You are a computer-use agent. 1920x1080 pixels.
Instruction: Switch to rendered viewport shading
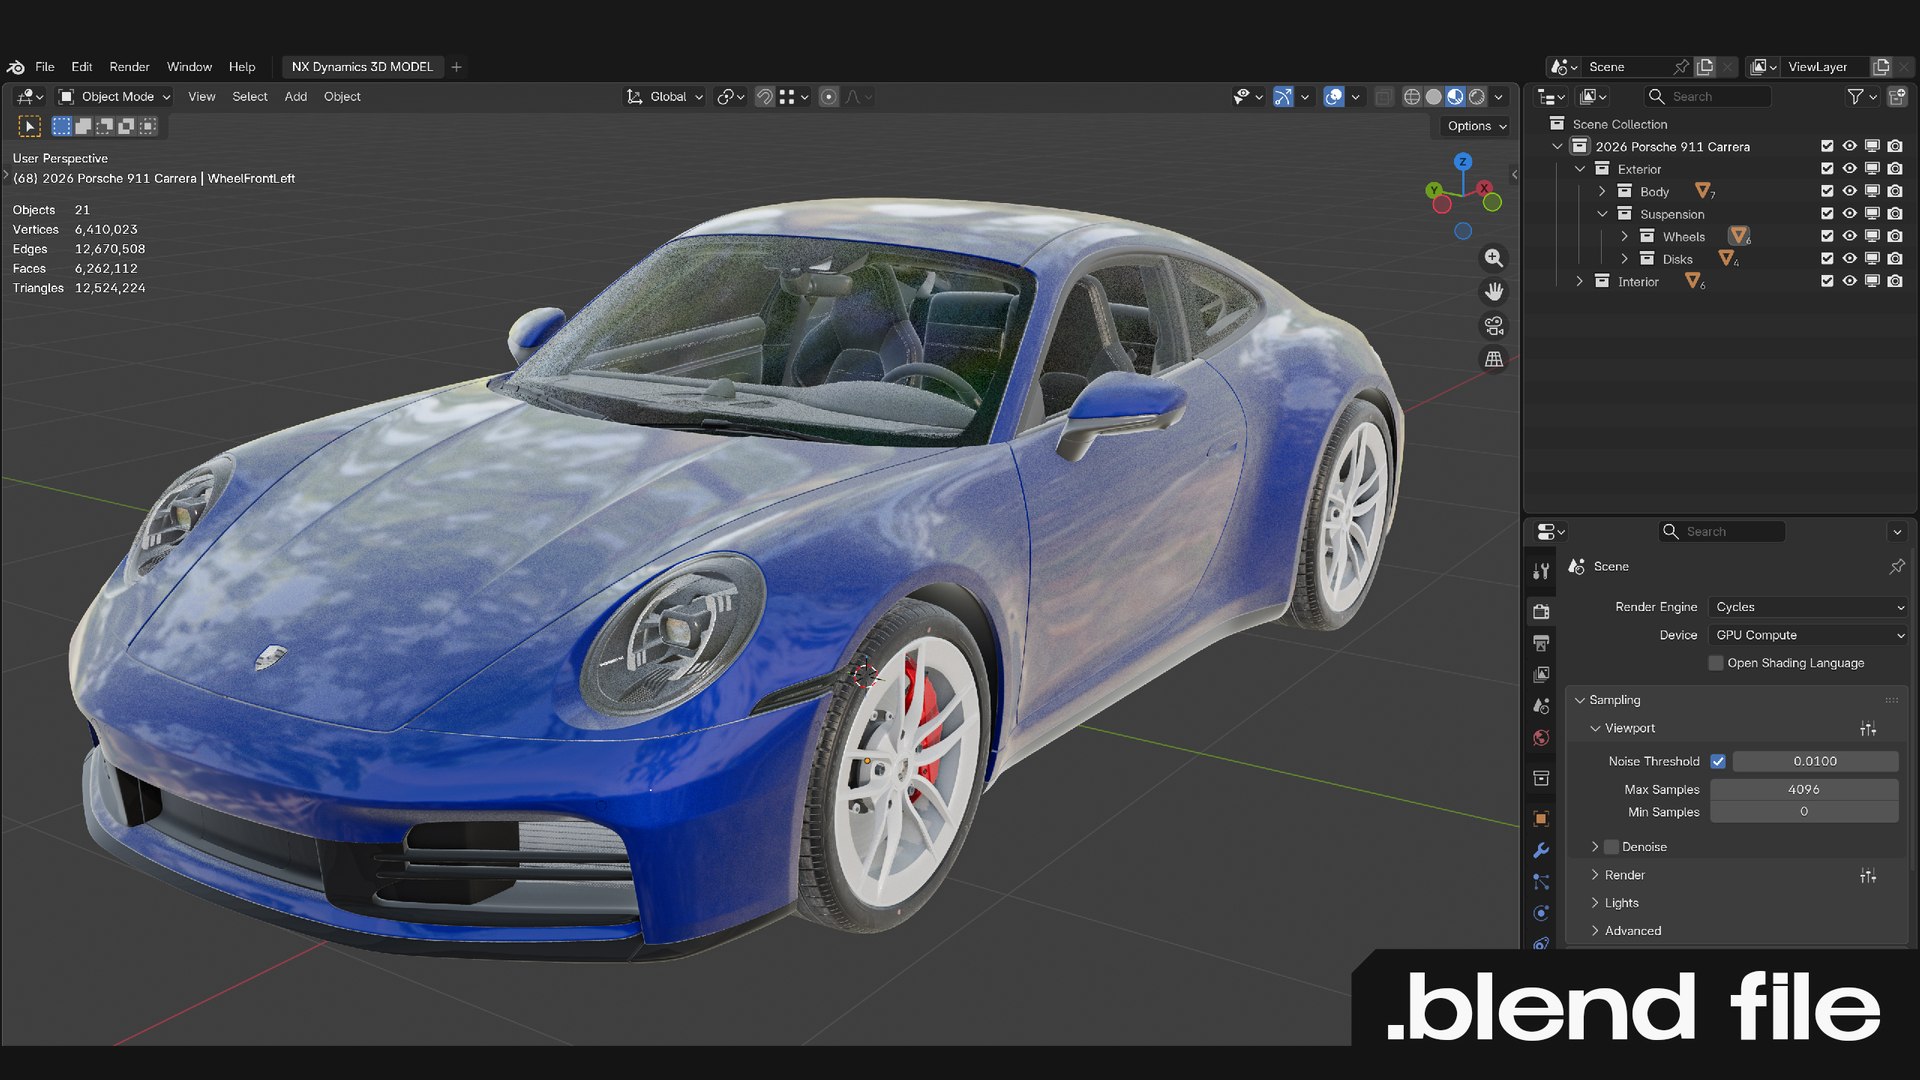pos(1477,97)
